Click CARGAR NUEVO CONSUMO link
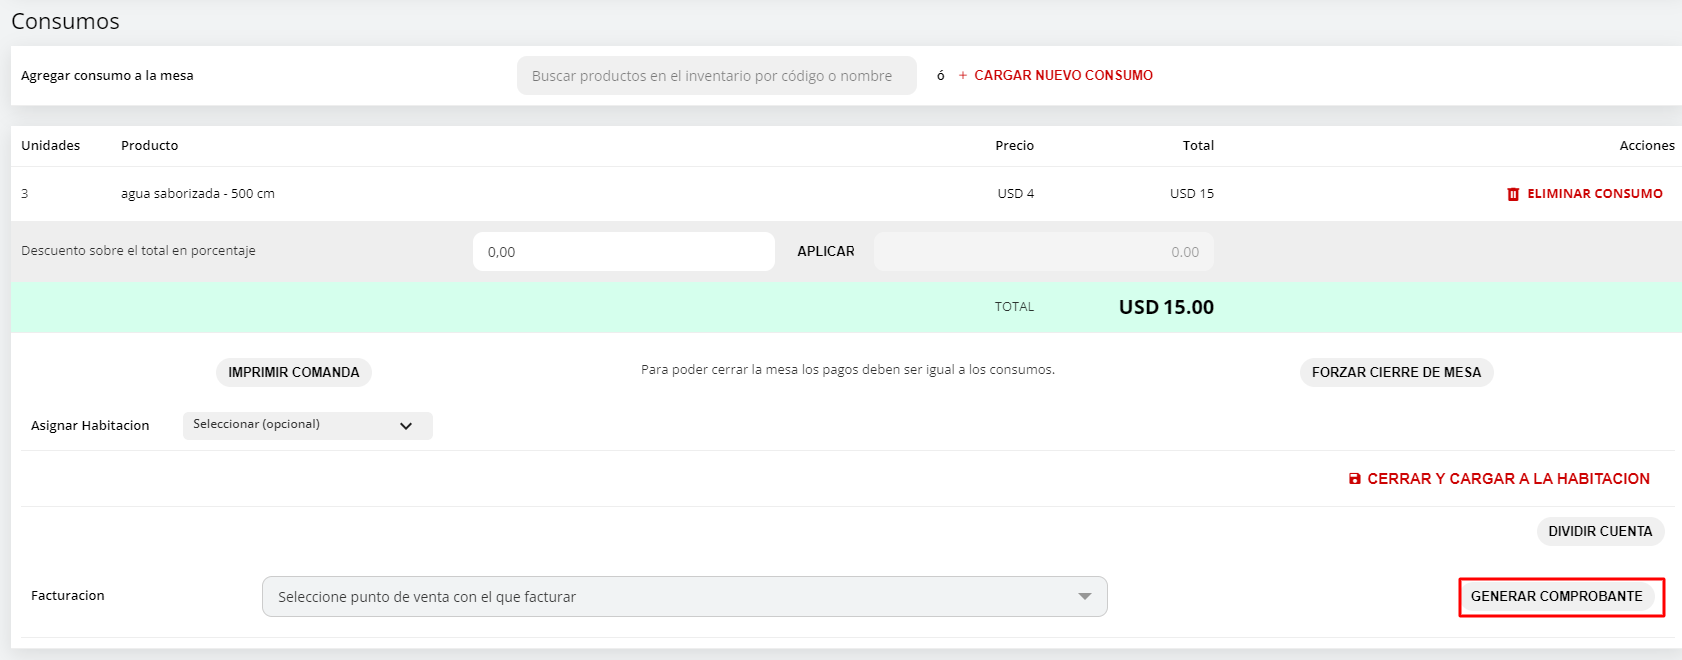Screen dimensions: 1682x660 (1062, 75)
